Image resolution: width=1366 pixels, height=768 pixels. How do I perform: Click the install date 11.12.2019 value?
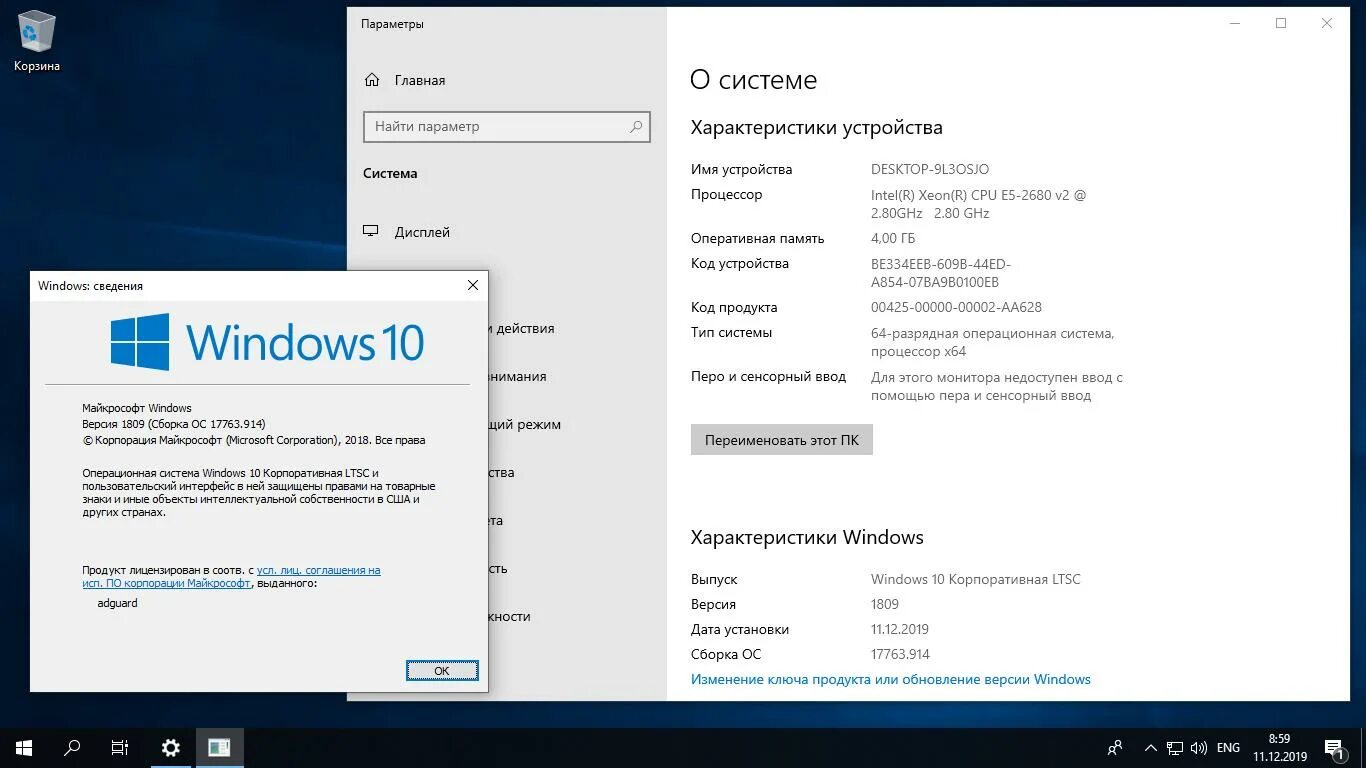(900, 629)
